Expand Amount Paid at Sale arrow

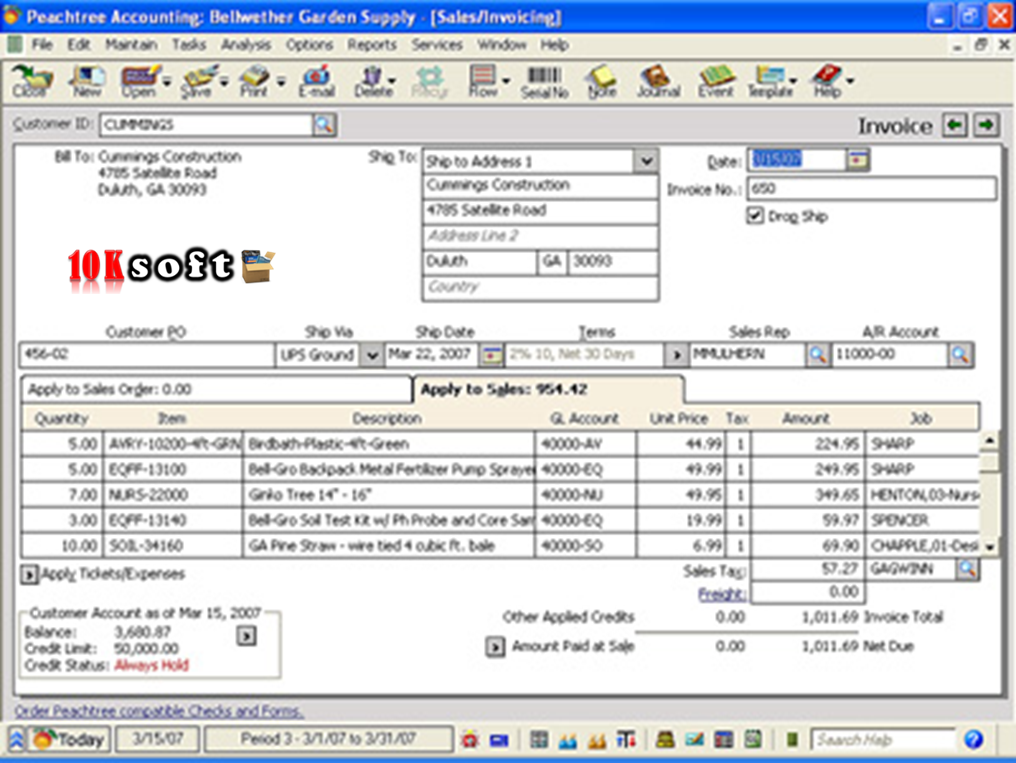point(495,646)
